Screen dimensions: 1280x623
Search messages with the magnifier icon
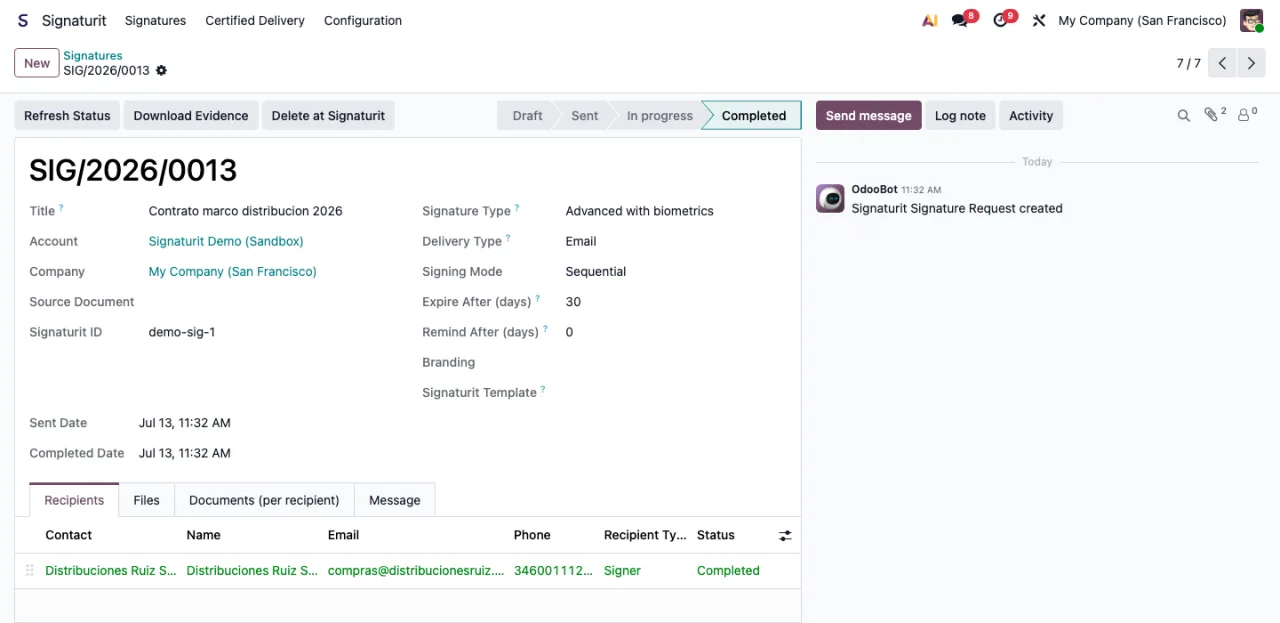pyautogui.click(x=1183, y=116)
